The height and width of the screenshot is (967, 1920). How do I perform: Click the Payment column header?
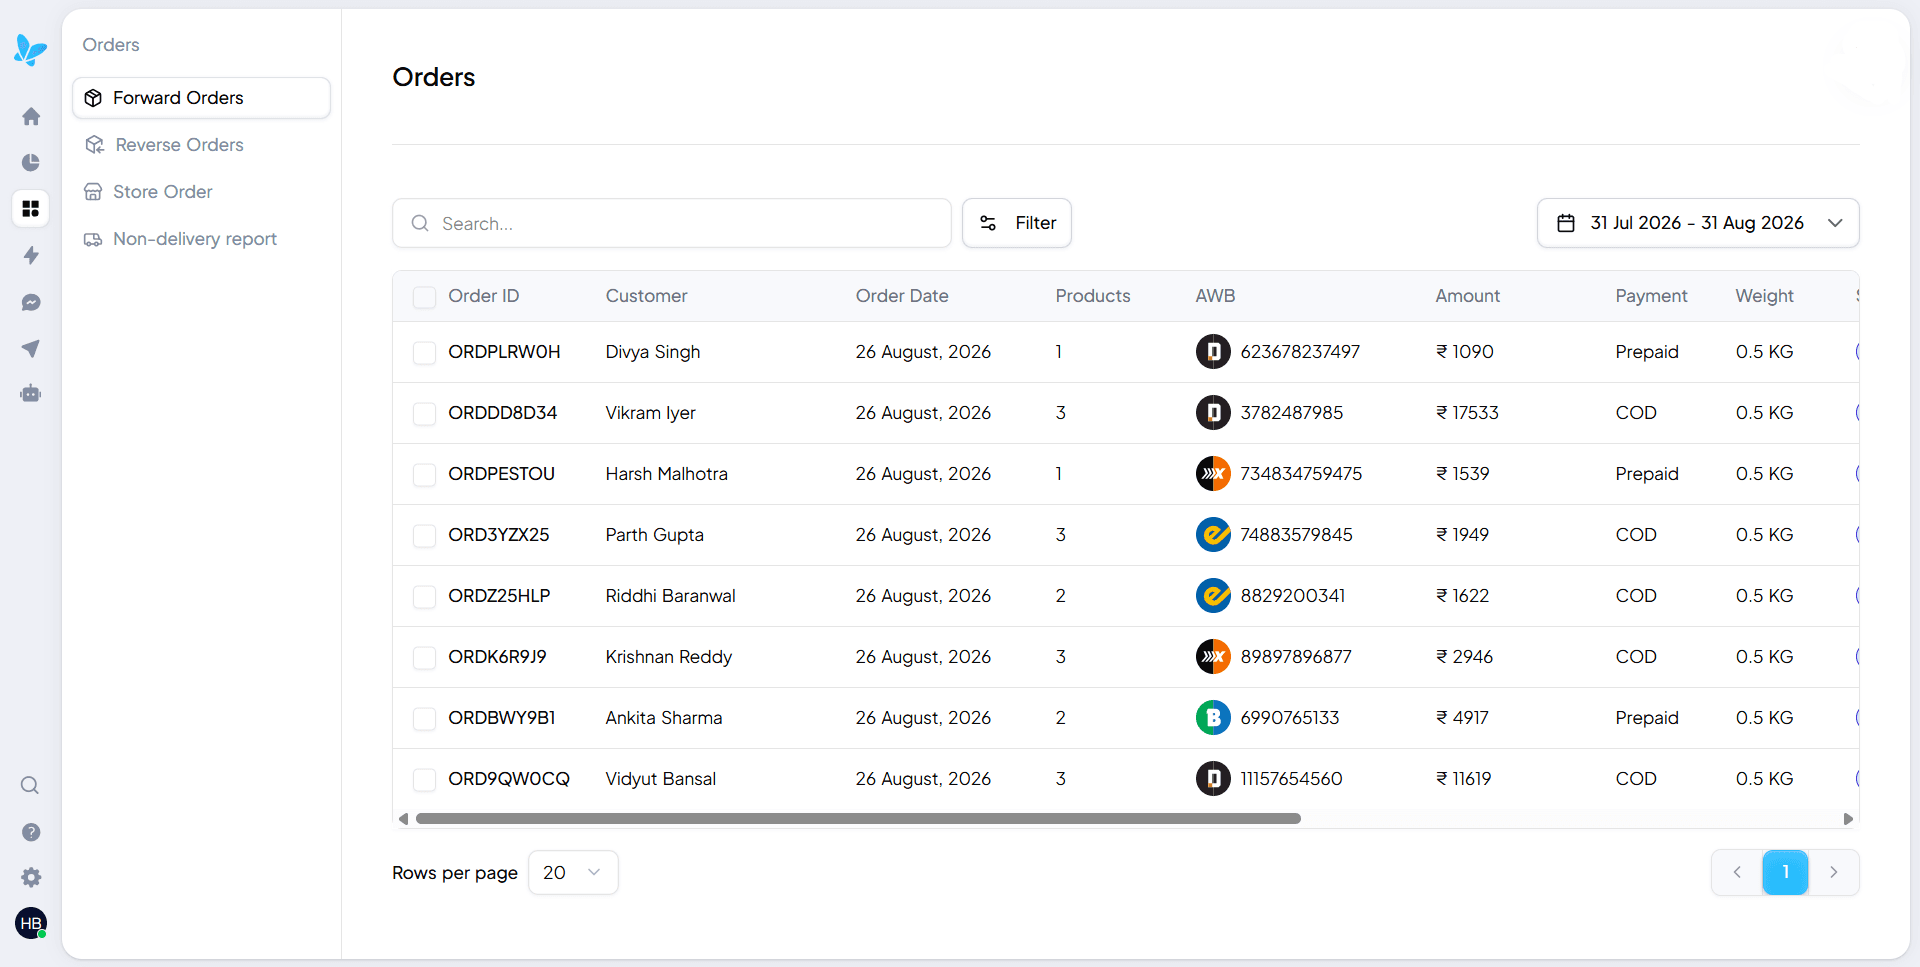[1651, 296]
